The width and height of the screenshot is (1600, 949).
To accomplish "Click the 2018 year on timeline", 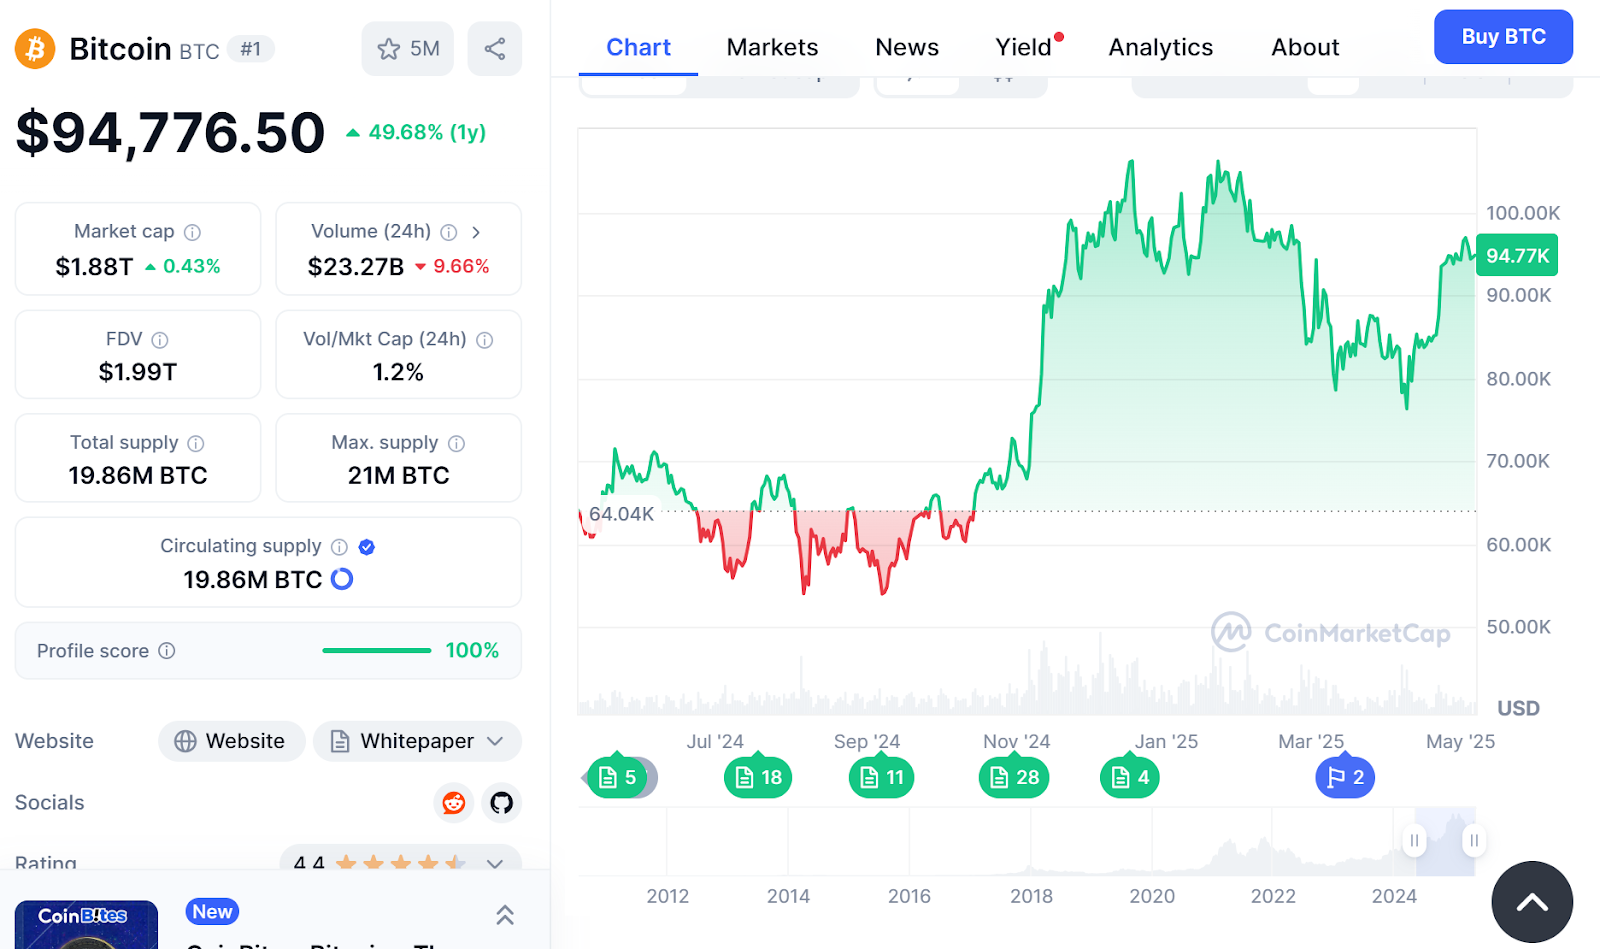I will pyautogui.click(x=1031, y=896).
